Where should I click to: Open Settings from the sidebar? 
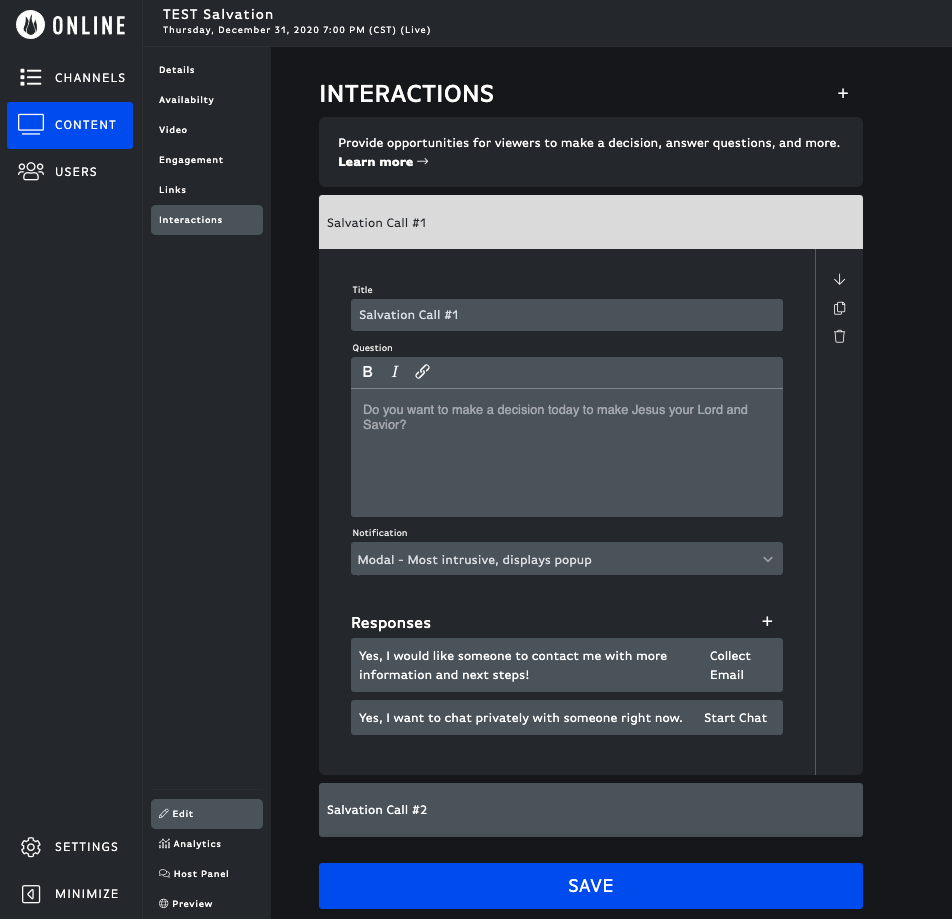tap(70, 847)
